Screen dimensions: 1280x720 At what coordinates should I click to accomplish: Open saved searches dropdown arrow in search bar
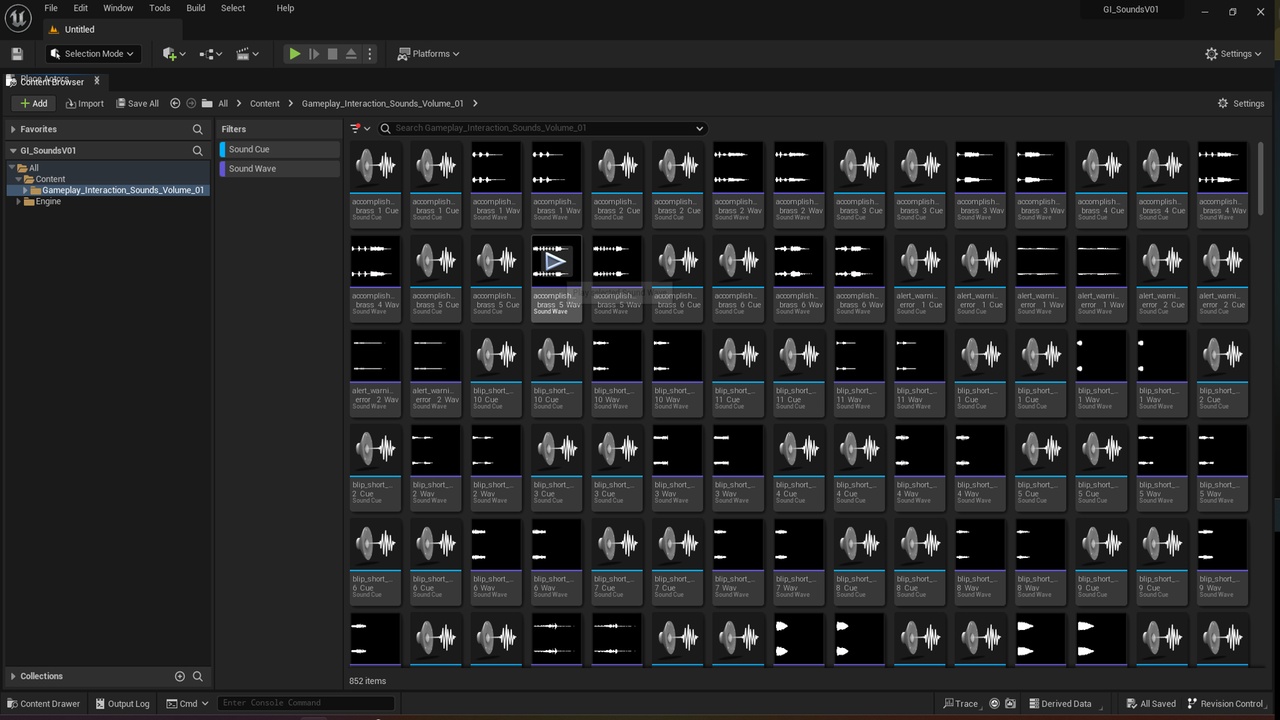(700, 128)
